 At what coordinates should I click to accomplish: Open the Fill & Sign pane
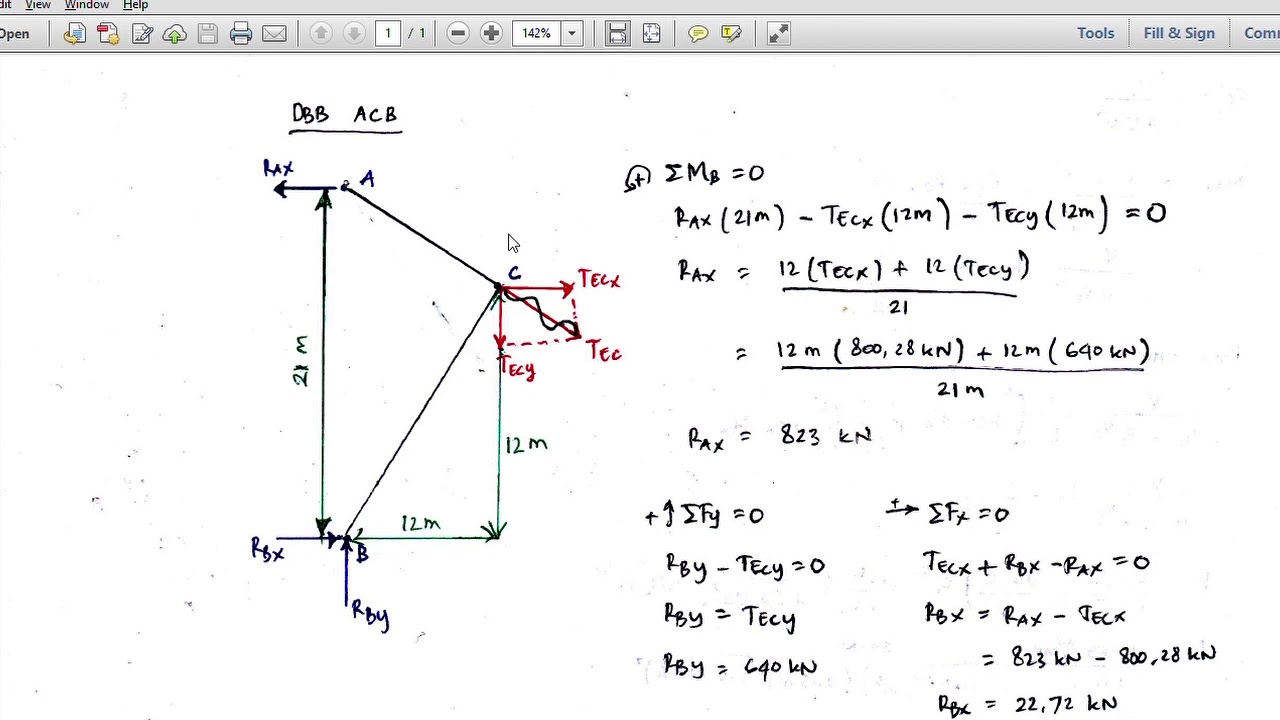click(x=1179, y=33)
